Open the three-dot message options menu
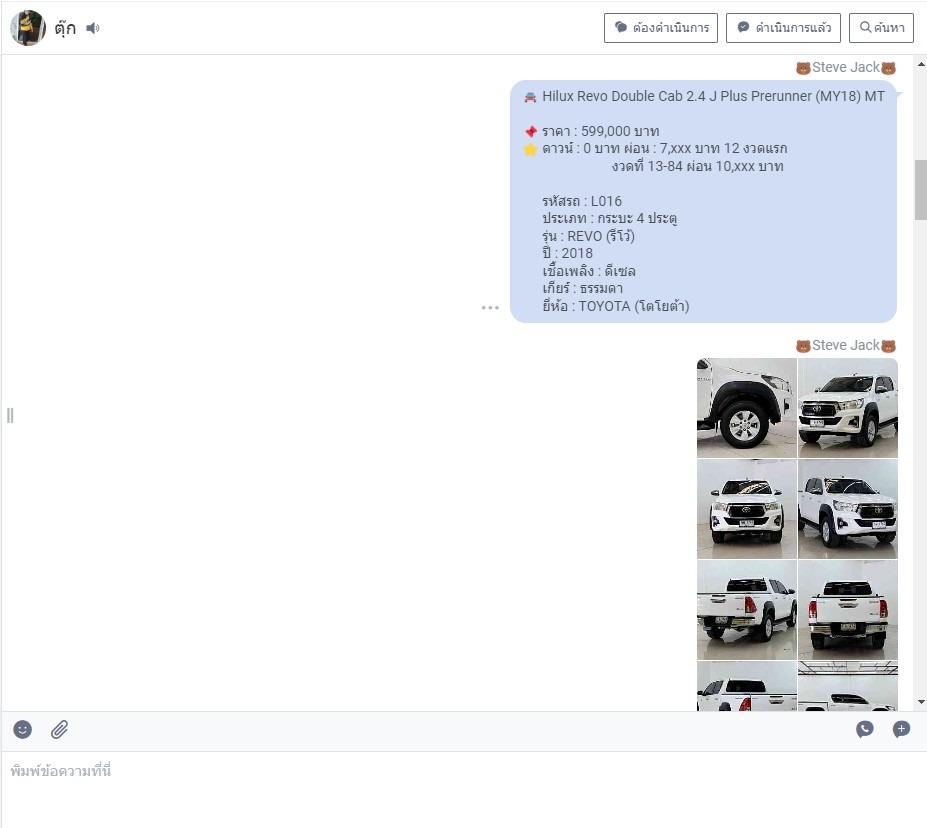 pos(490,307)
